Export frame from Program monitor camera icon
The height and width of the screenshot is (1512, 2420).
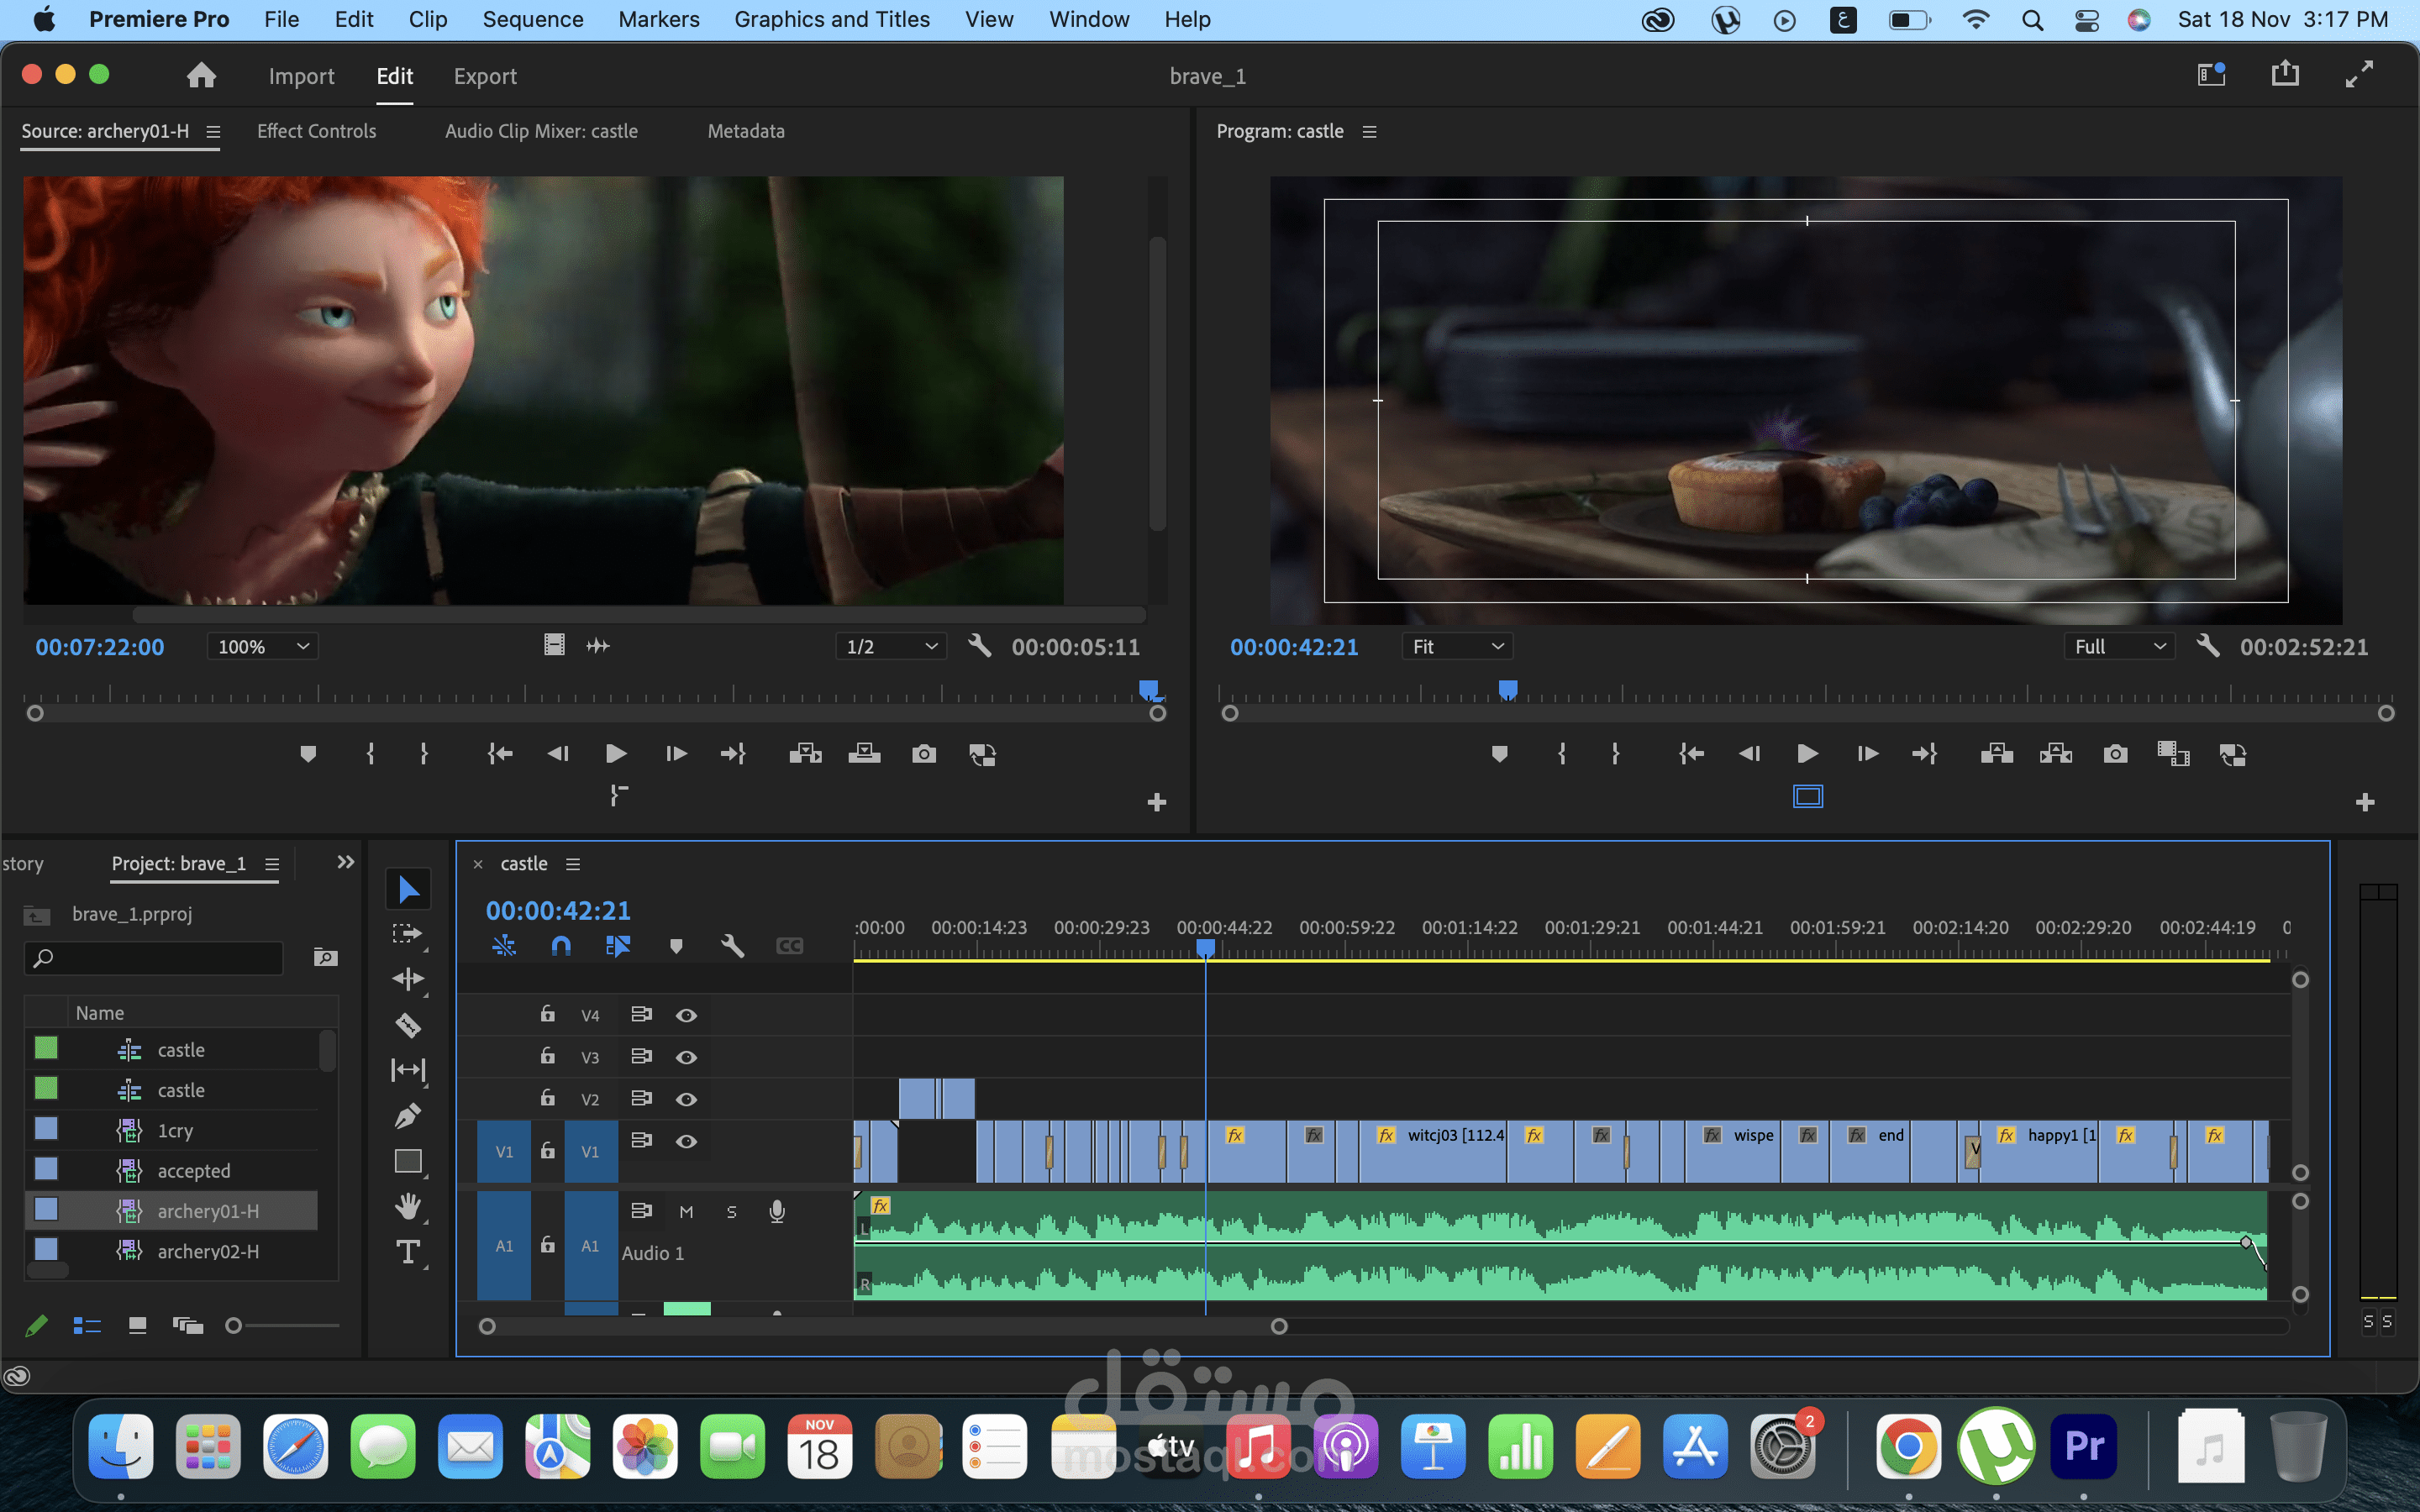point(2115,754)
